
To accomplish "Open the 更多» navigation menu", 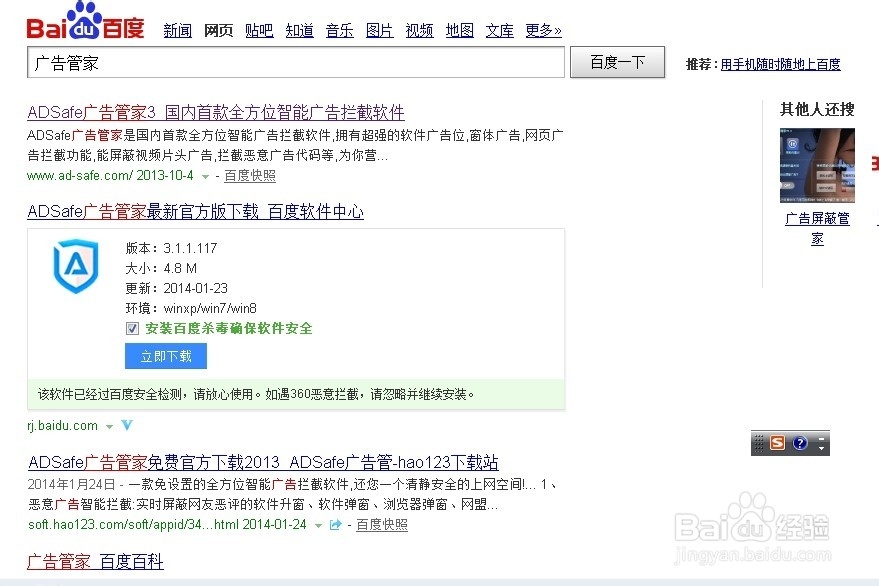I will click(542, 31).
